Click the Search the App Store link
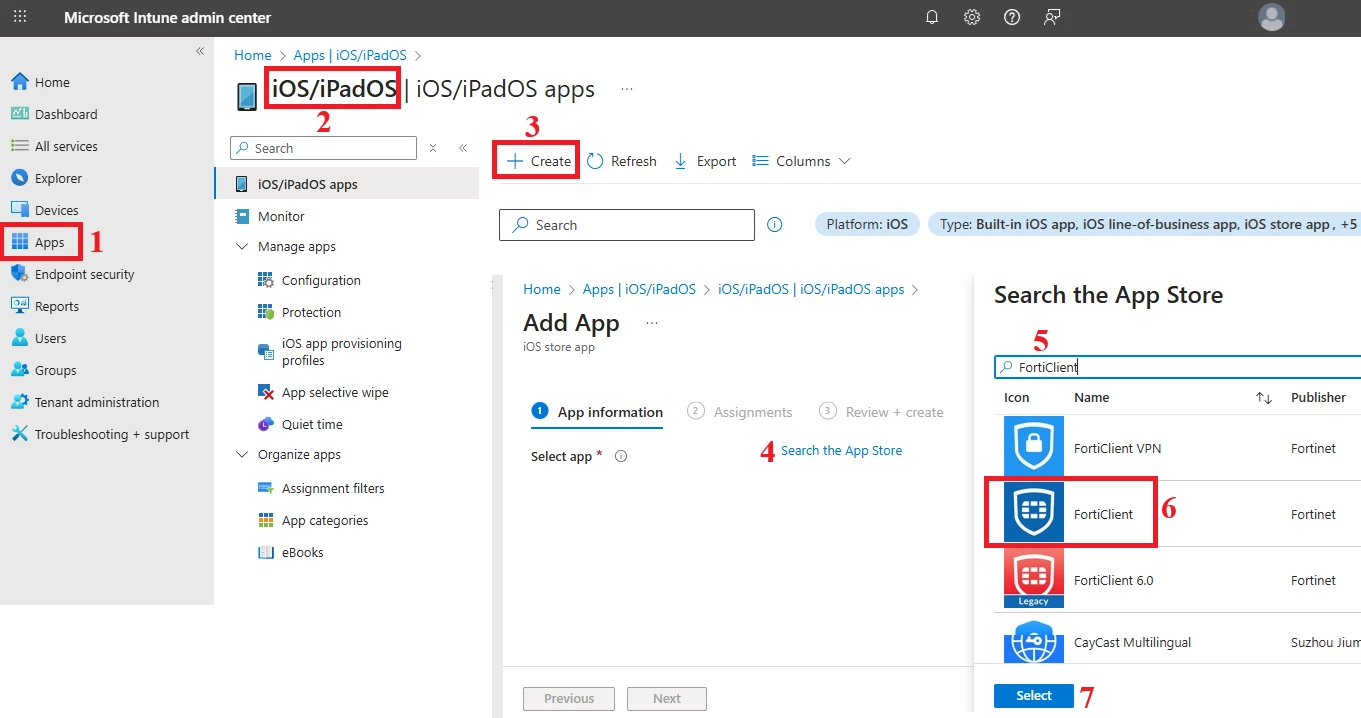This screenshot has height=718, width=1361. (x=842, y=451)
